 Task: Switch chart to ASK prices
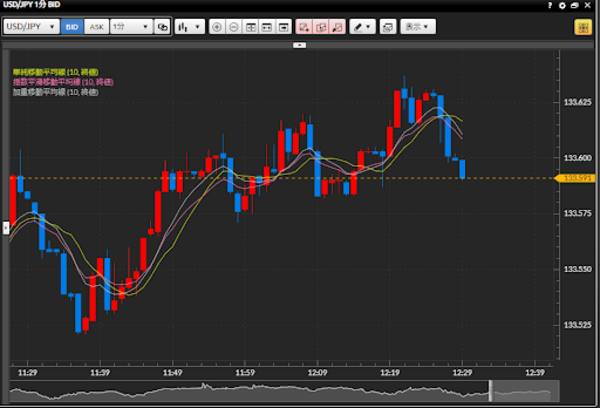[95, 27]
